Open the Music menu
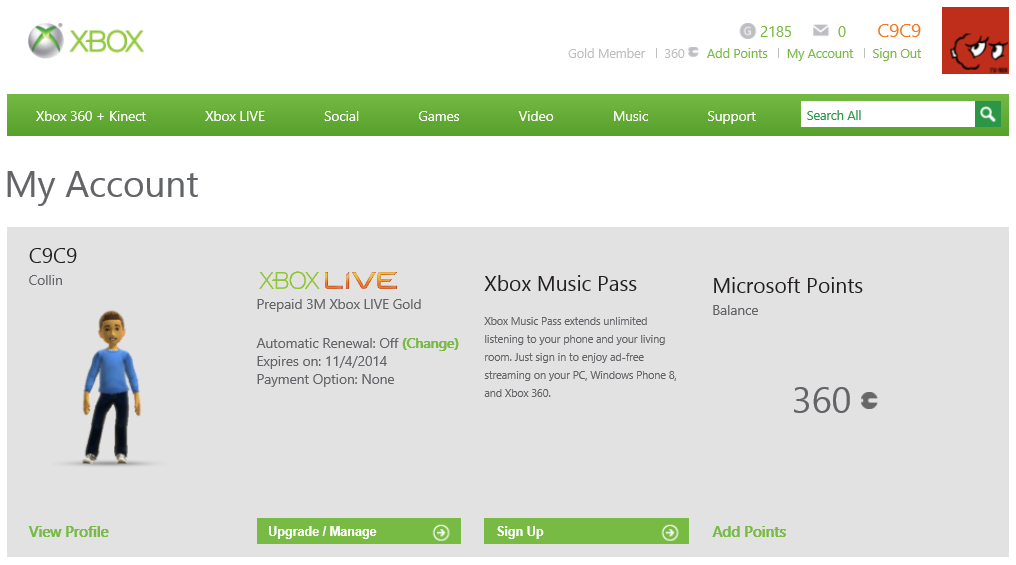 point(630,116)
